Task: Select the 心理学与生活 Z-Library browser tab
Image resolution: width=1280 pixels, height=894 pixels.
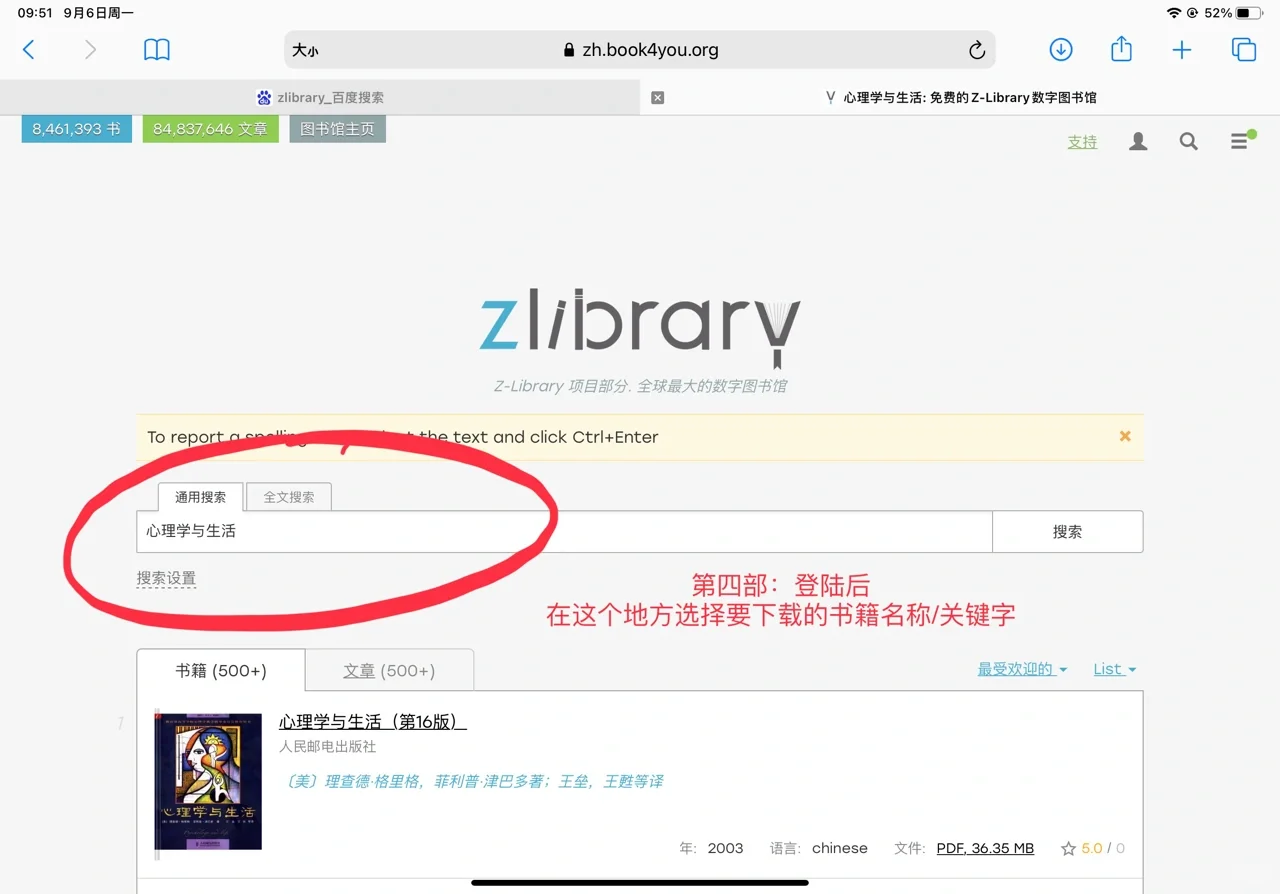Action: tap(960, 98)
